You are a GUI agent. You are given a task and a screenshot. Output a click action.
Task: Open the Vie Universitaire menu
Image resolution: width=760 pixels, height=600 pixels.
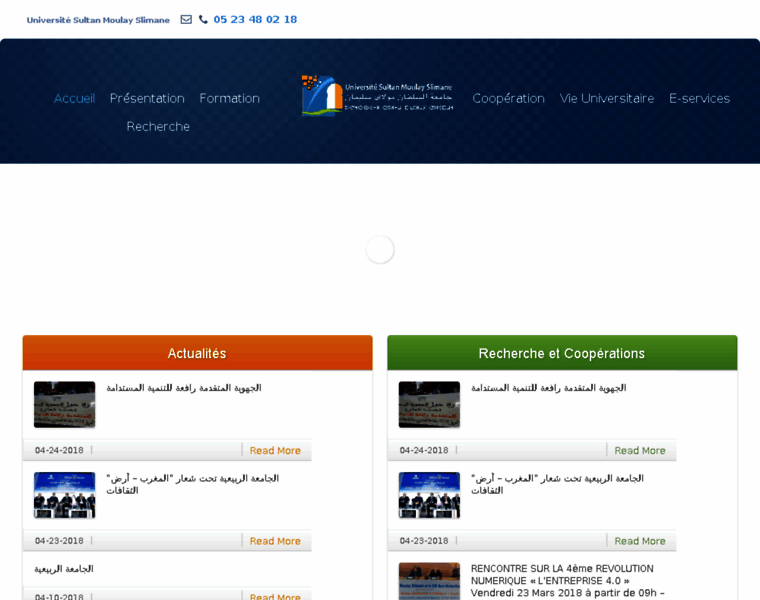click(x=607, y=98)
